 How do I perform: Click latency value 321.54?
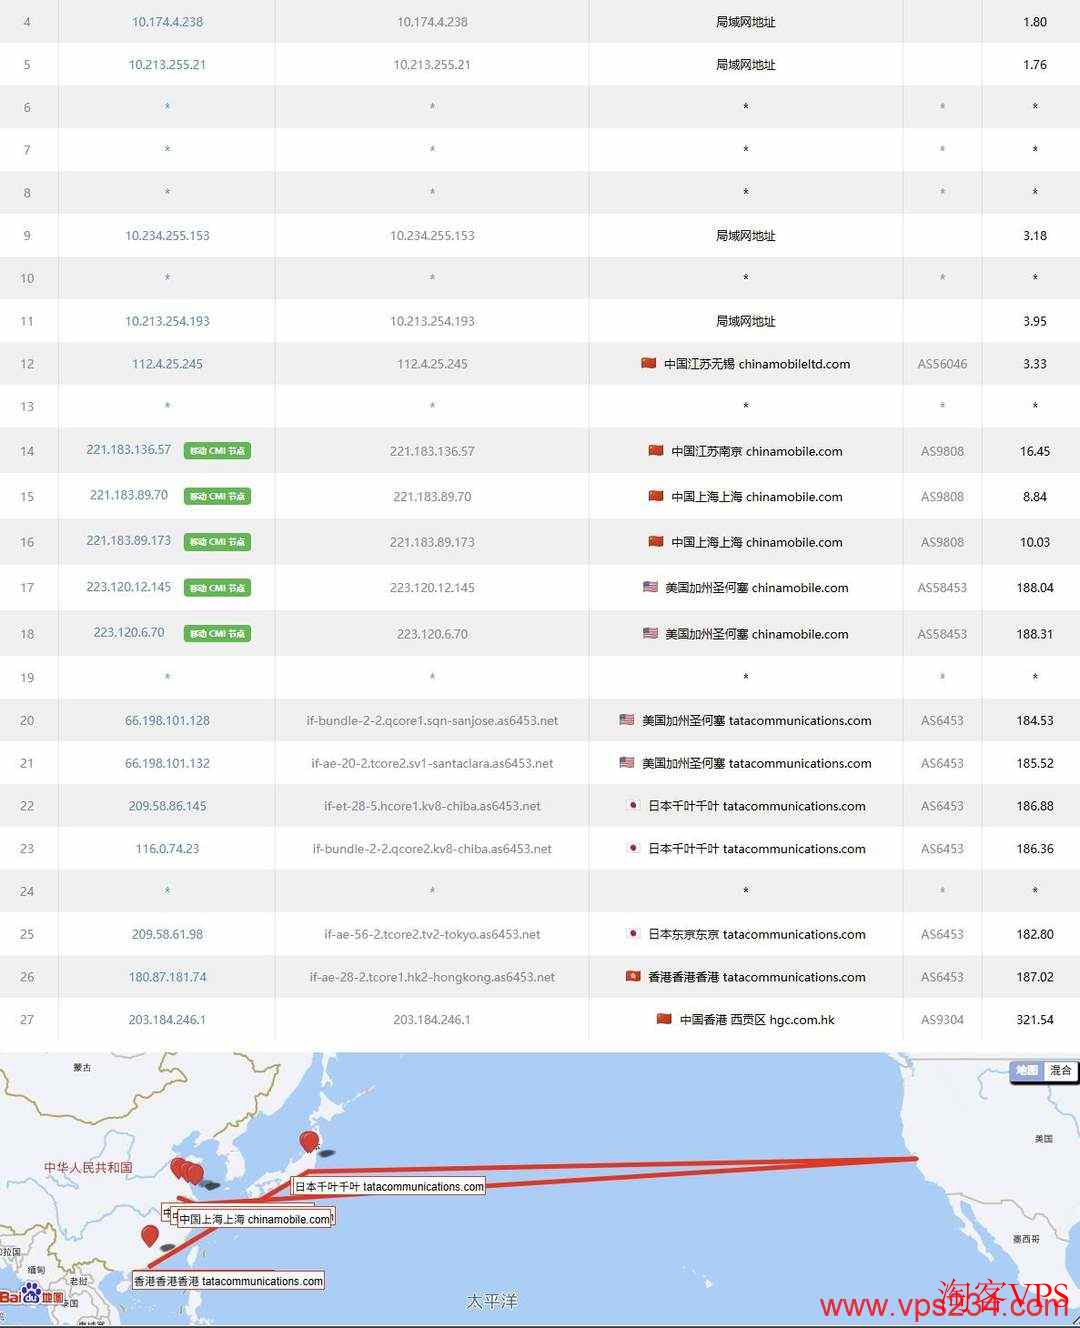point(1035,1020)
